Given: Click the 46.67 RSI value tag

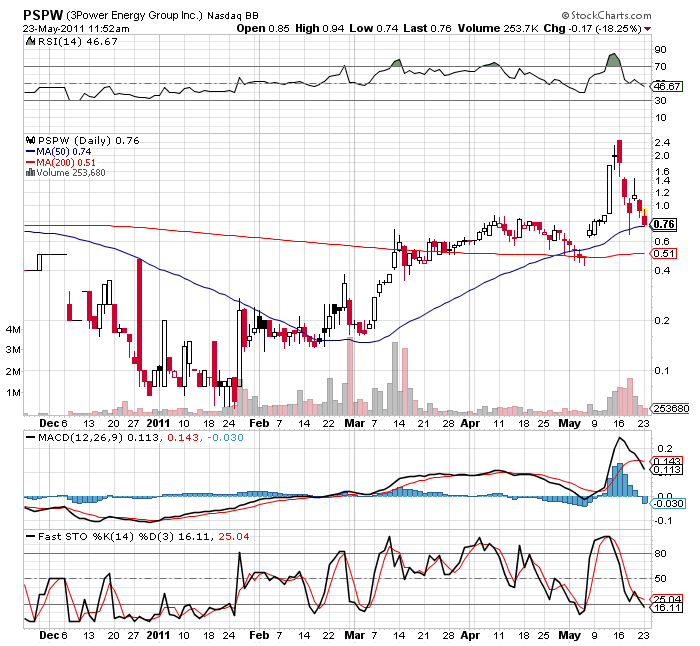Looking at the screenshot, I should [x=667, y=87].
